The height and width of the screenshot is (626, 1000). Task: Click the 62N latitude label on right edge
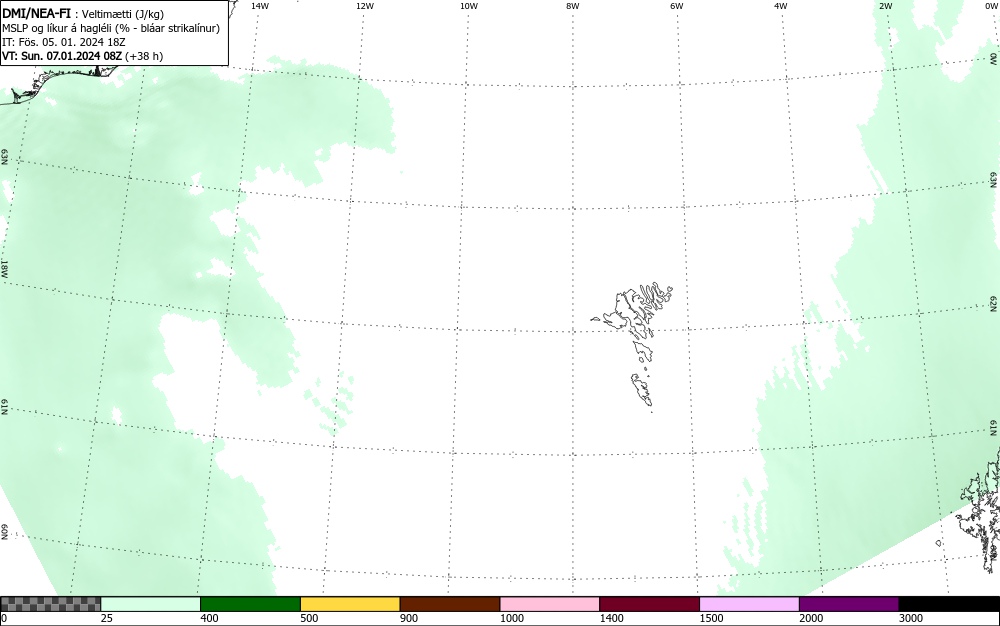click(x=994, y=303)
